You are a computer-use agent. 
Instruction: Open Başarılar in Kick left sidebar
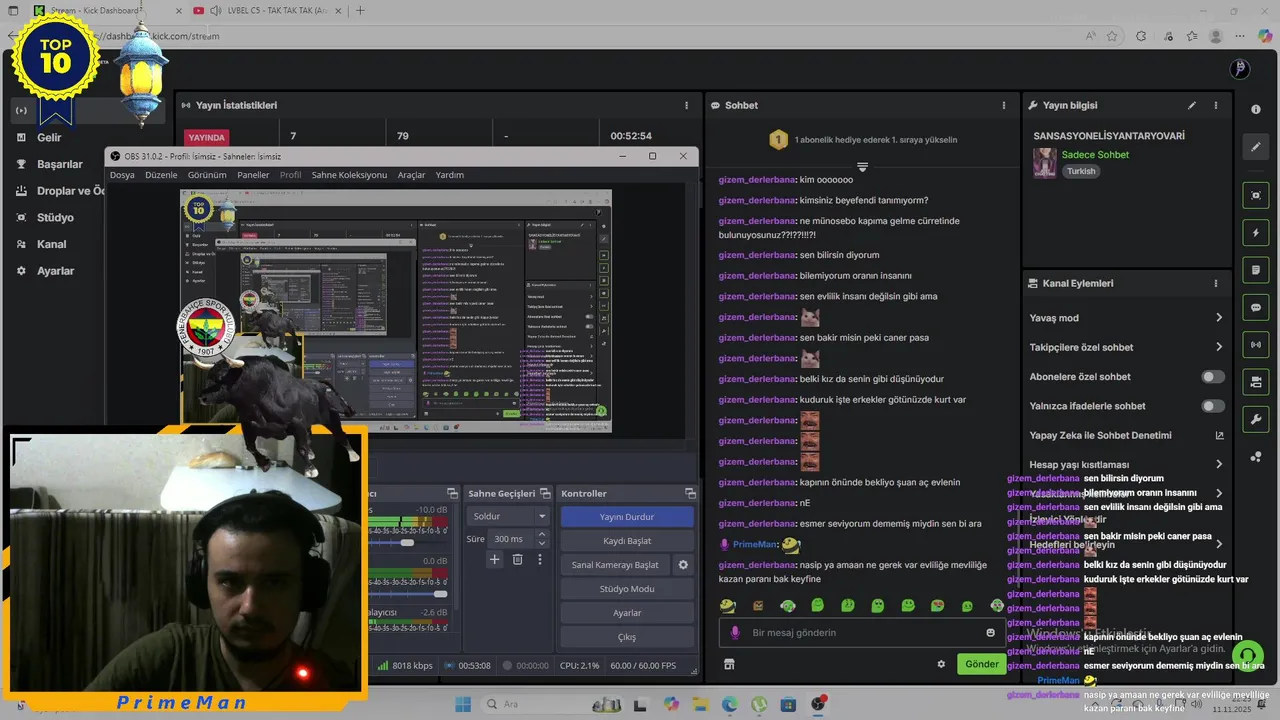click(60, 164)
